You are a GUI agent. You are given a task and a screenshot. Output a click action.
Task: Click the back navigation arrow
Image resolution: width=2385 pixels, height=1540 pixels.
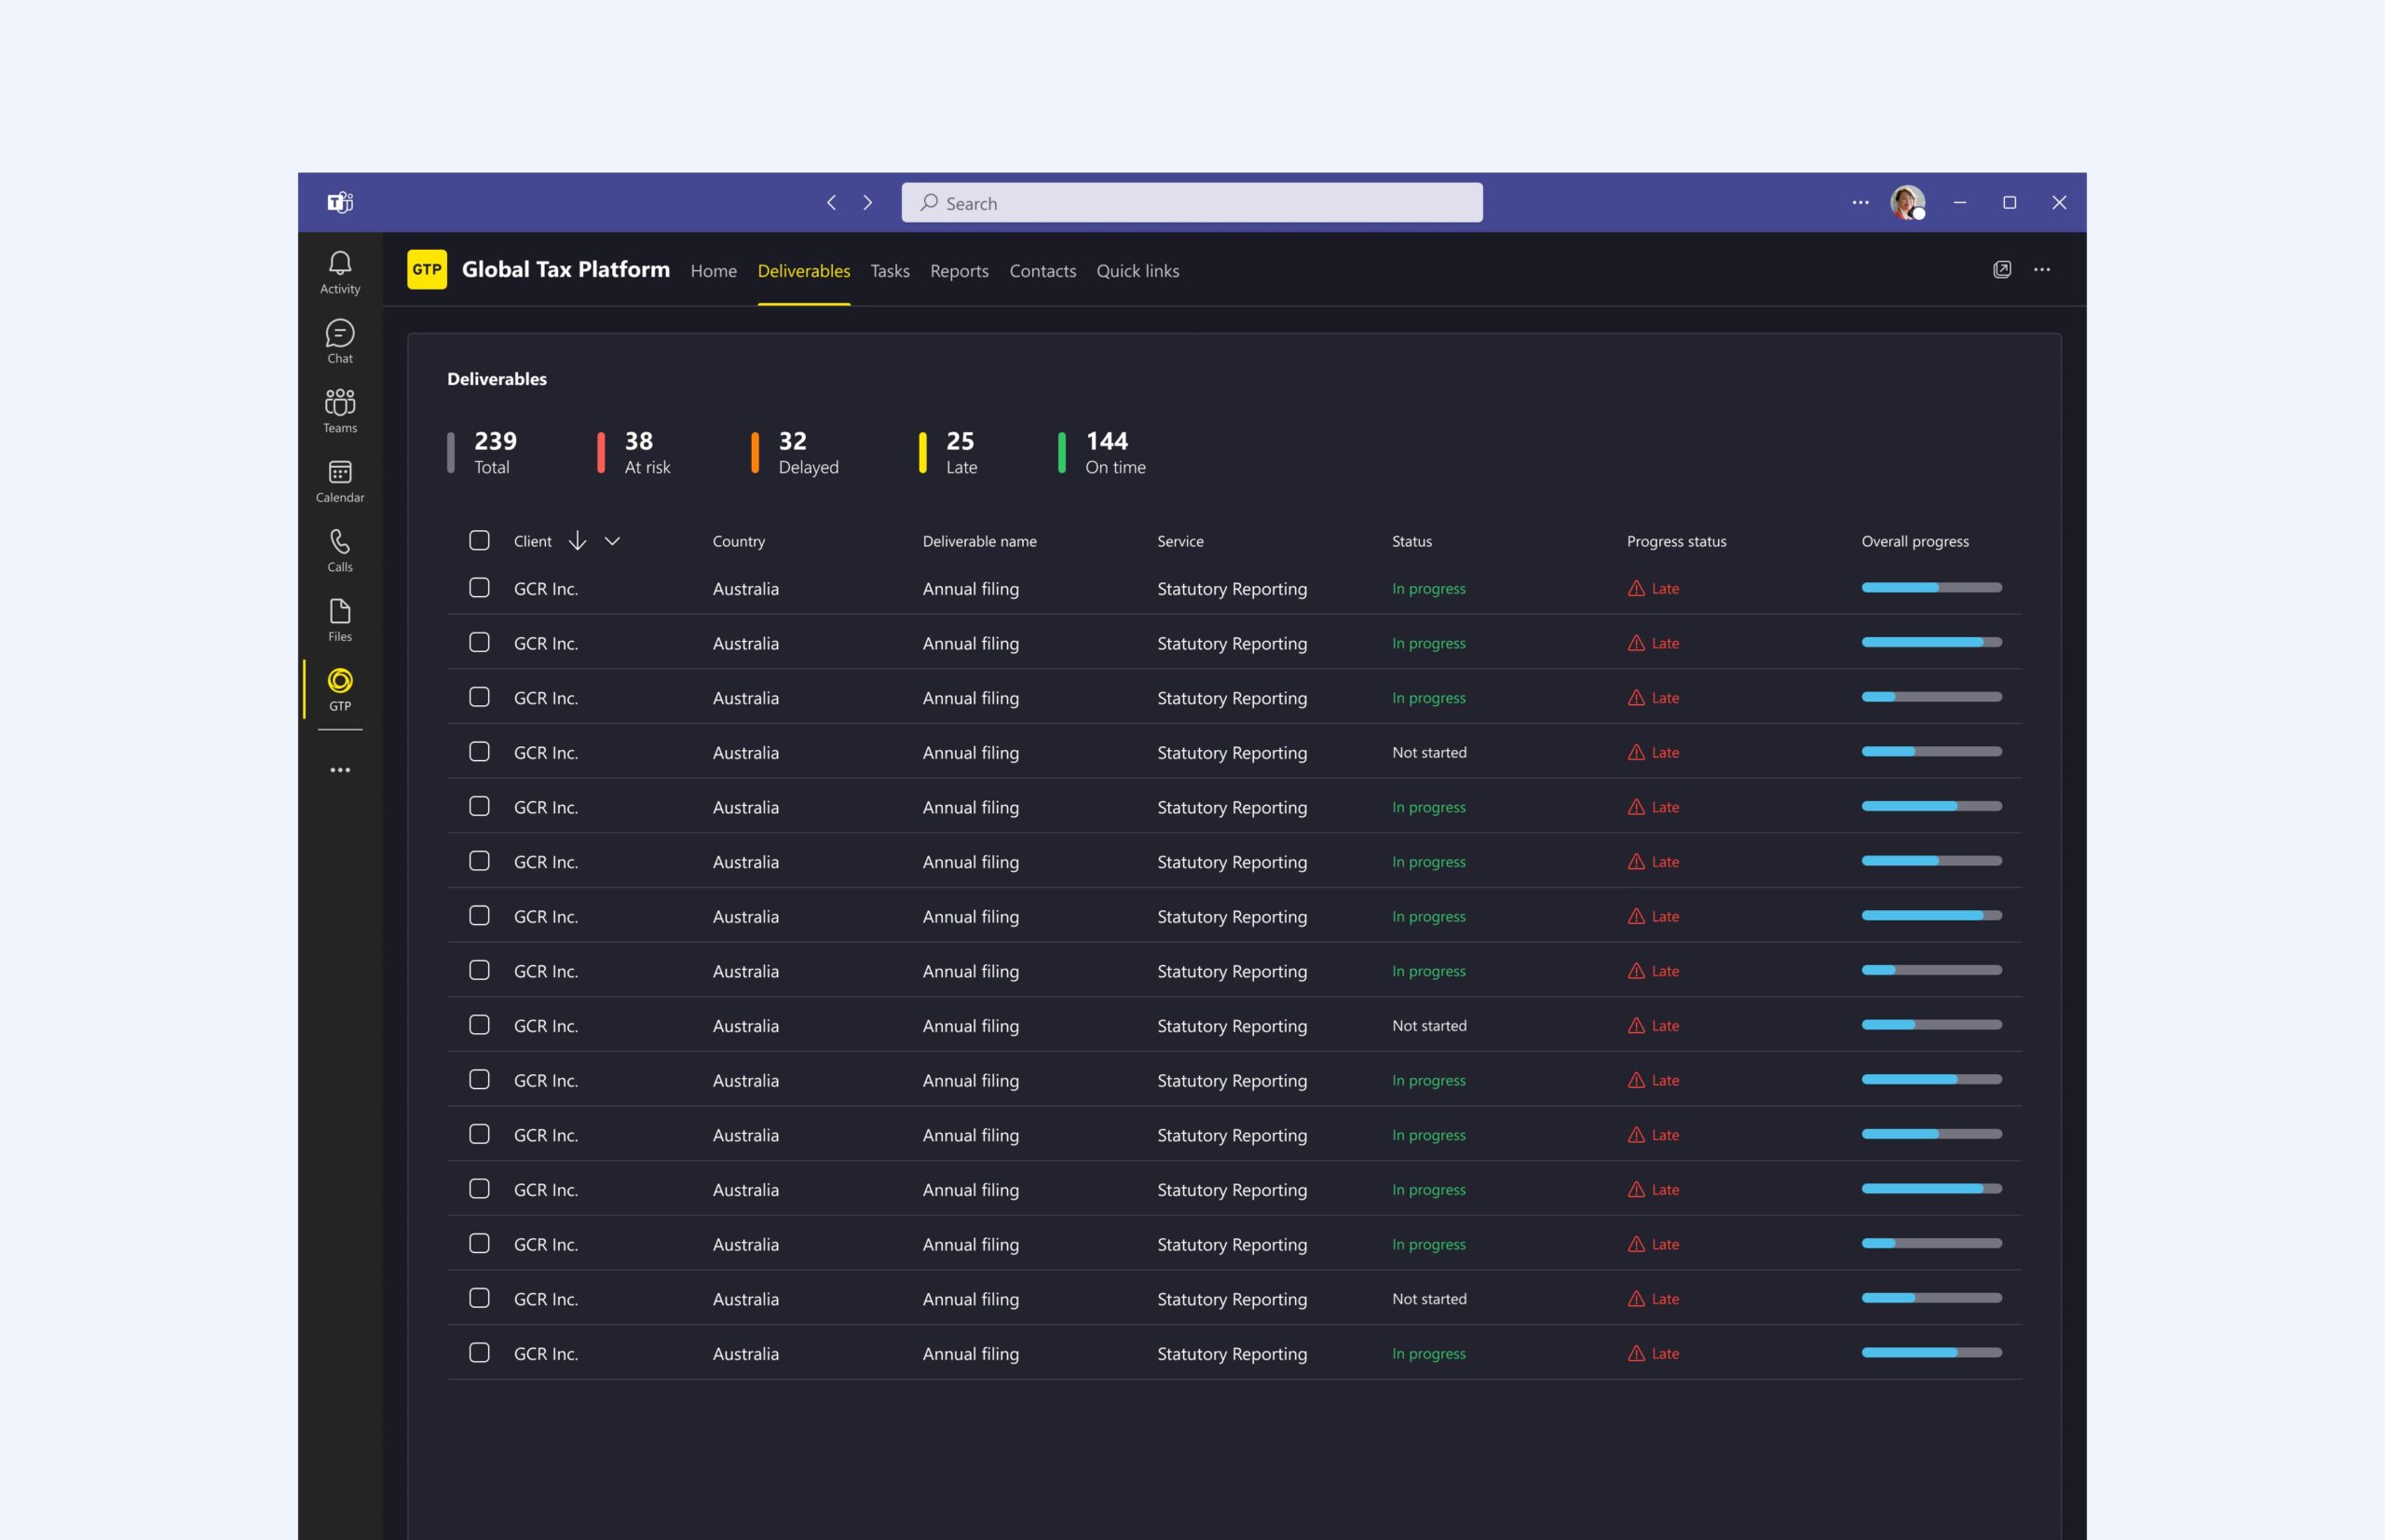(x=831, y=203)
